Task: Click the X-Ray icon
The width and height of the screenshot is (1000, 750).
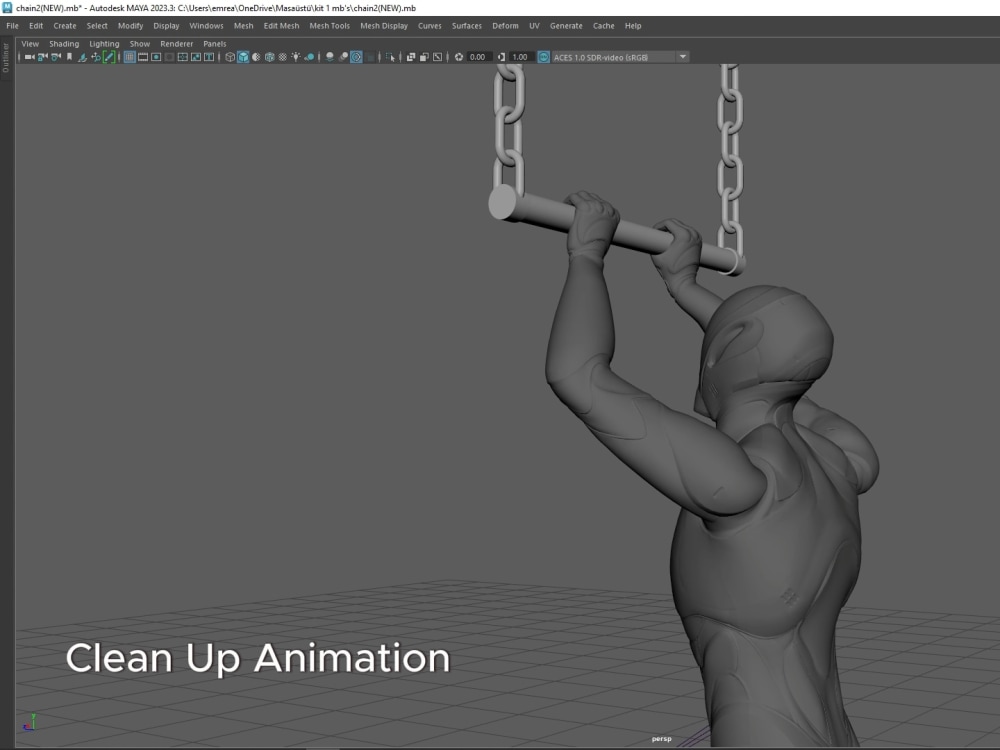Action: [411, 57]
